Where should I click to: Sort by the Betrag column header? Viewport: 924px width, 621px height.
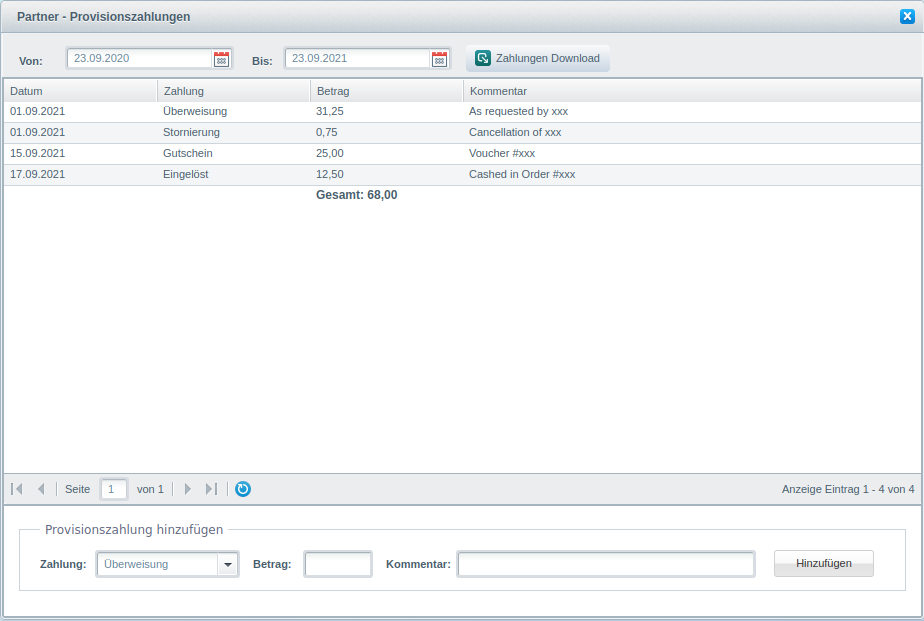[387, 91]
